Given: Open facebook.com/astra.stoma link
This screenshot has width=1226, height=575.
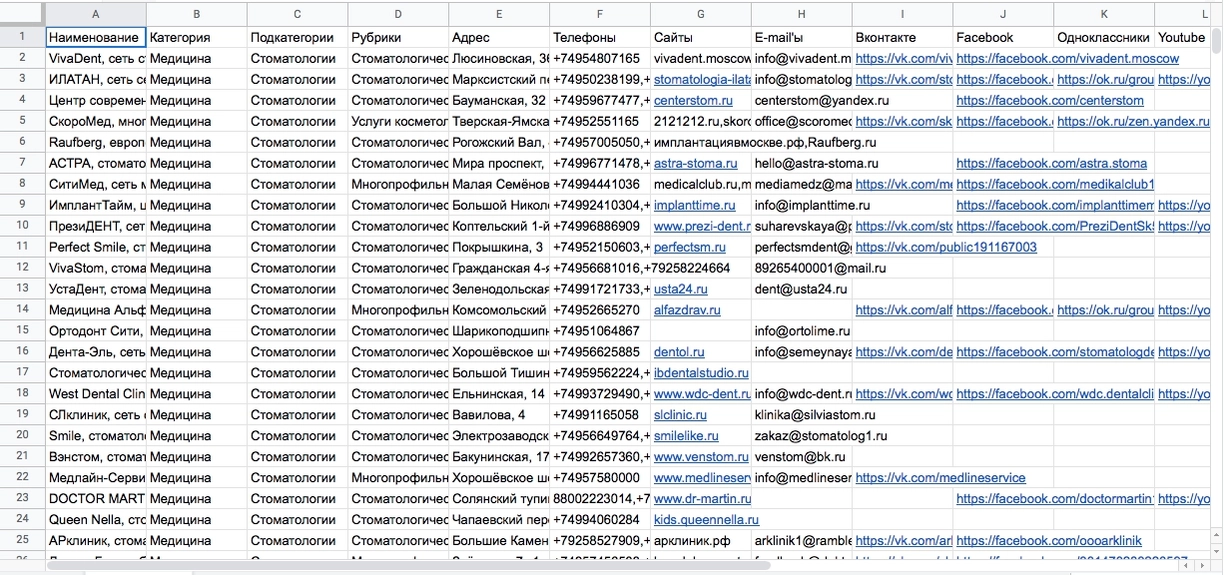Looking at the screenshot, I should pyautogui.click(x=1052, y=163).
